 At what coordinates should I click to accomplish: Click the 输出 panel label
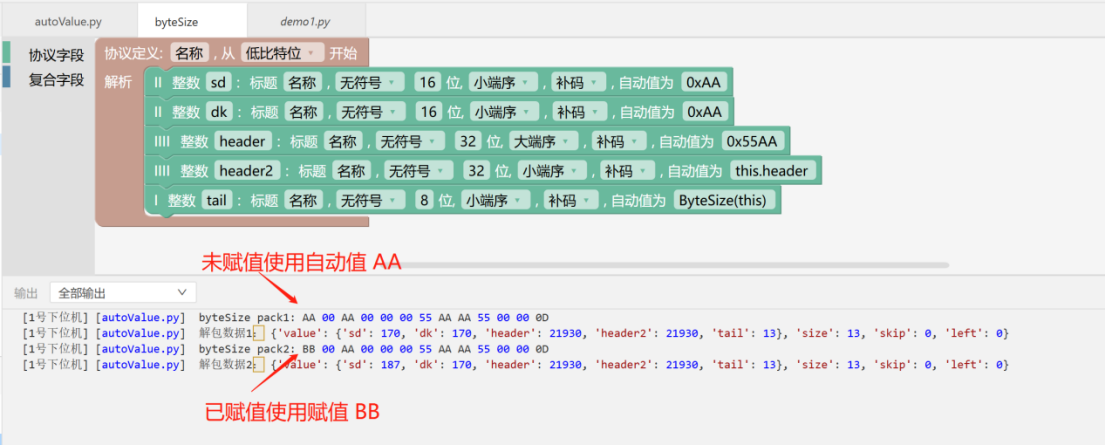click(26, 293)
